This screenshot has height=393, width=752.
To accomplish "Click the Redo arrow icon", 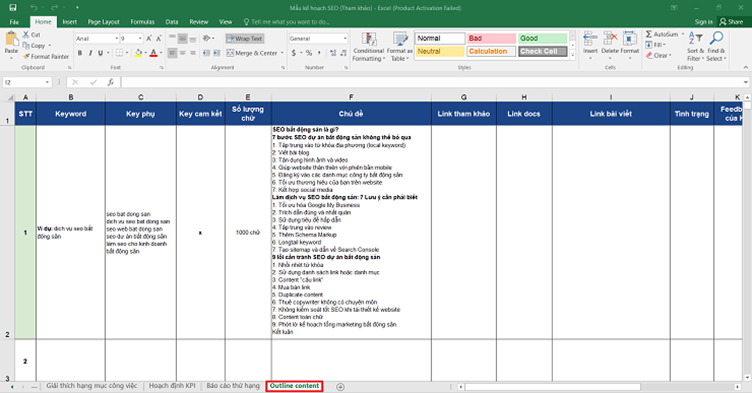I will (x=54, y=8).
